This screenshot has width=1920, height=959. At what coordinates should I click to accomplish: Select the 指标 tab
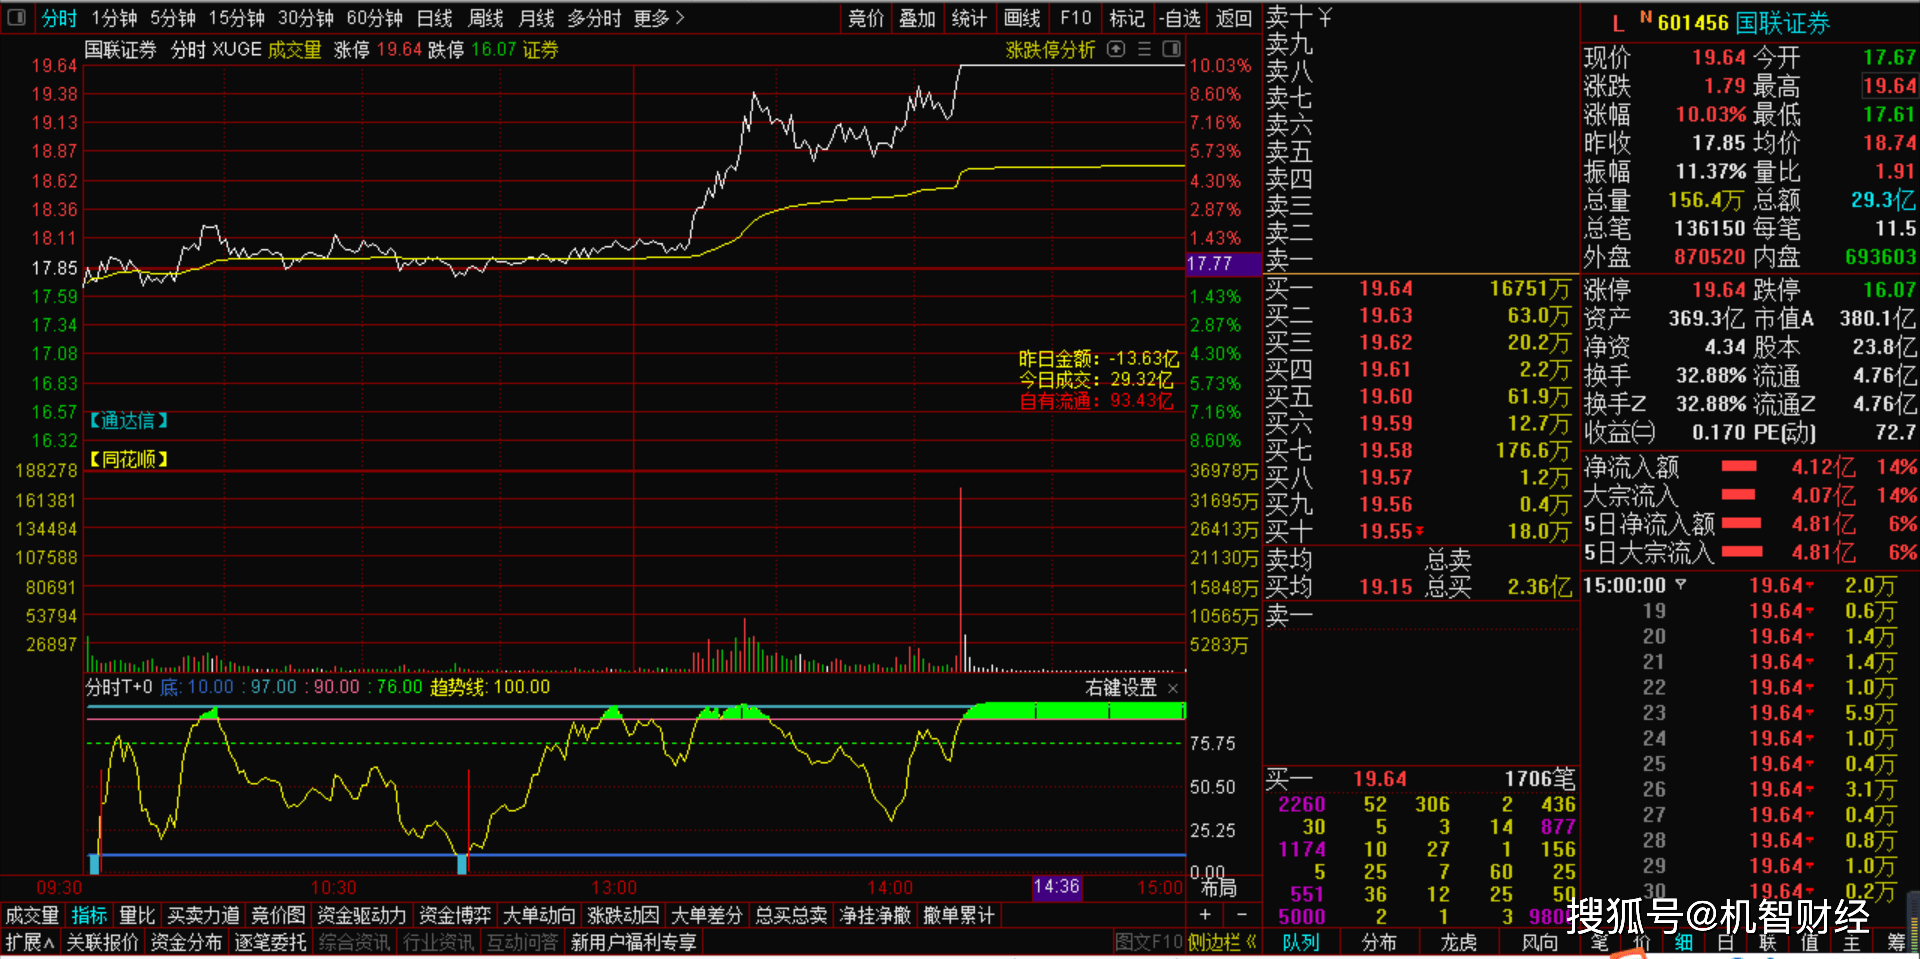tap(89, 915)
